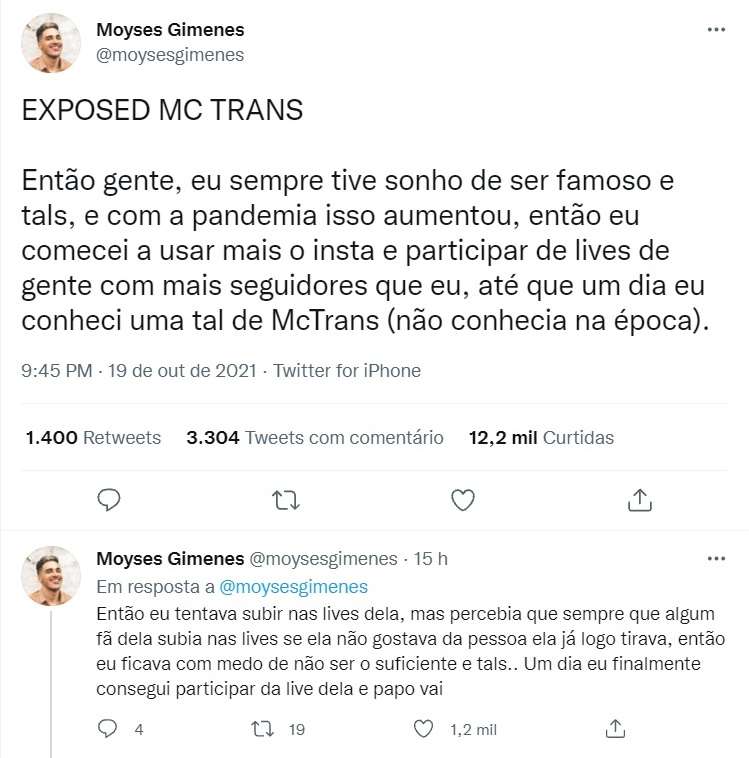Image resolution: width=749 pixels, height=758 pixels.
Task: Open the reply icon showing 4 comments
Action: tap(109, 729)
